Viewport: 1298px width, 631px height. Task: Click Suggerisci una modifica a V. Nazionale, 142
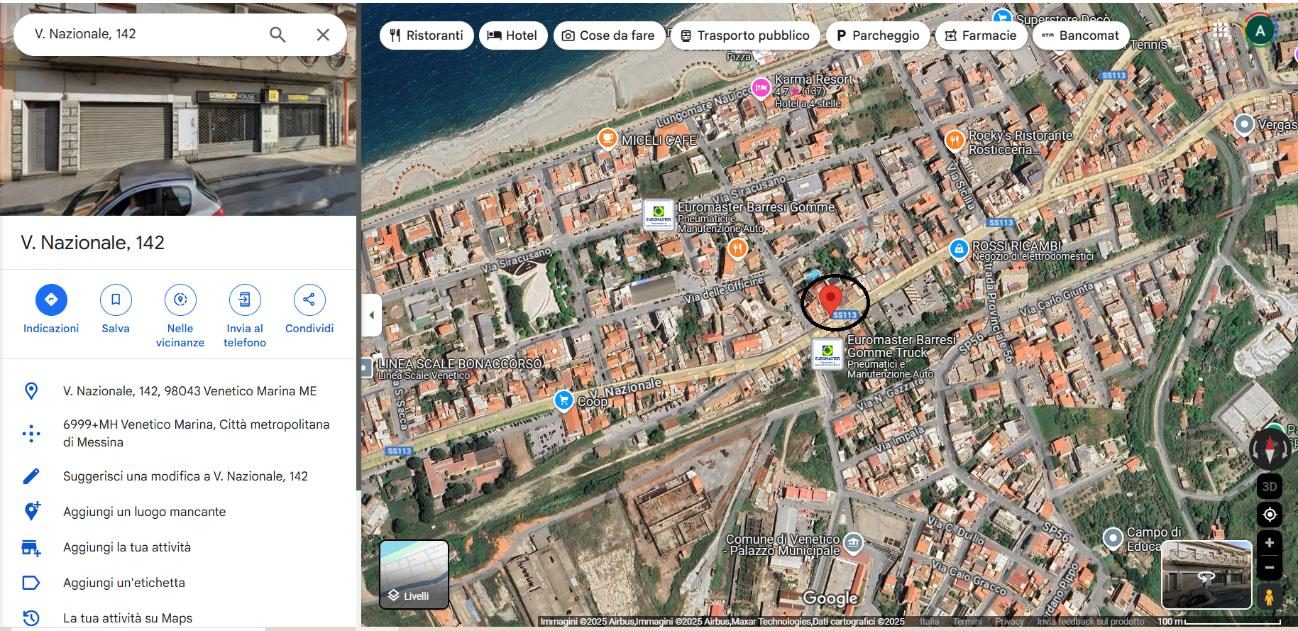click(x=178, y=476)
